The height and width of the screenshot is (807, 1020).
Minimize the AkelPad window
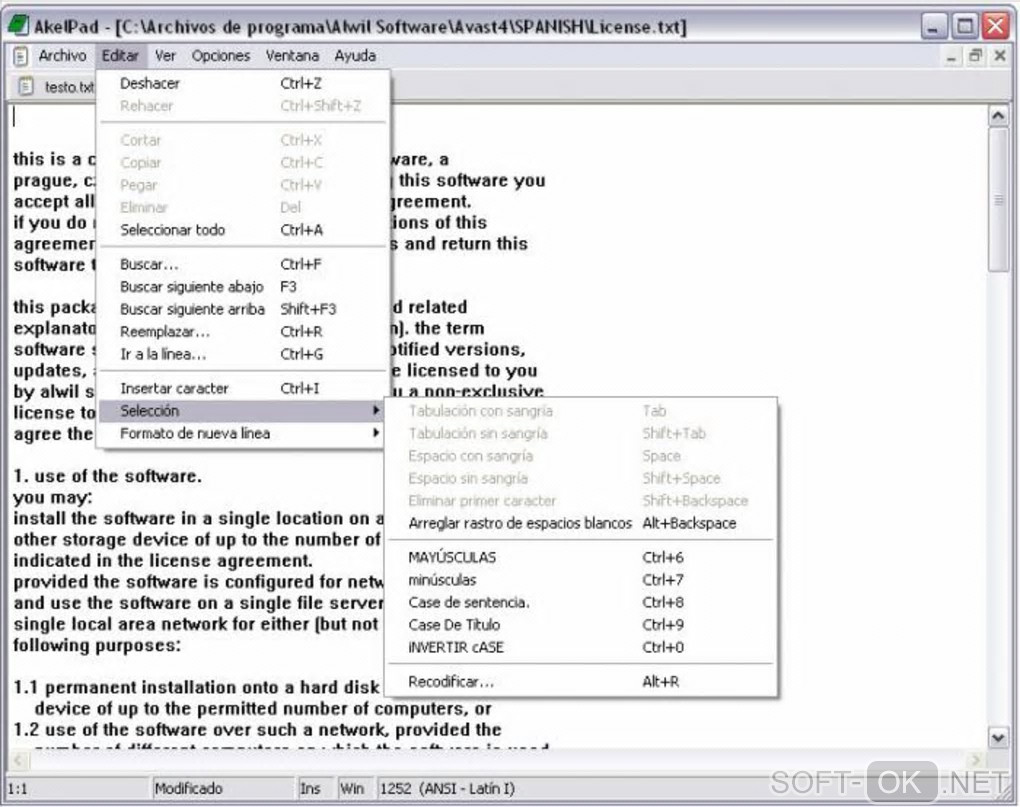coord(933,27)
